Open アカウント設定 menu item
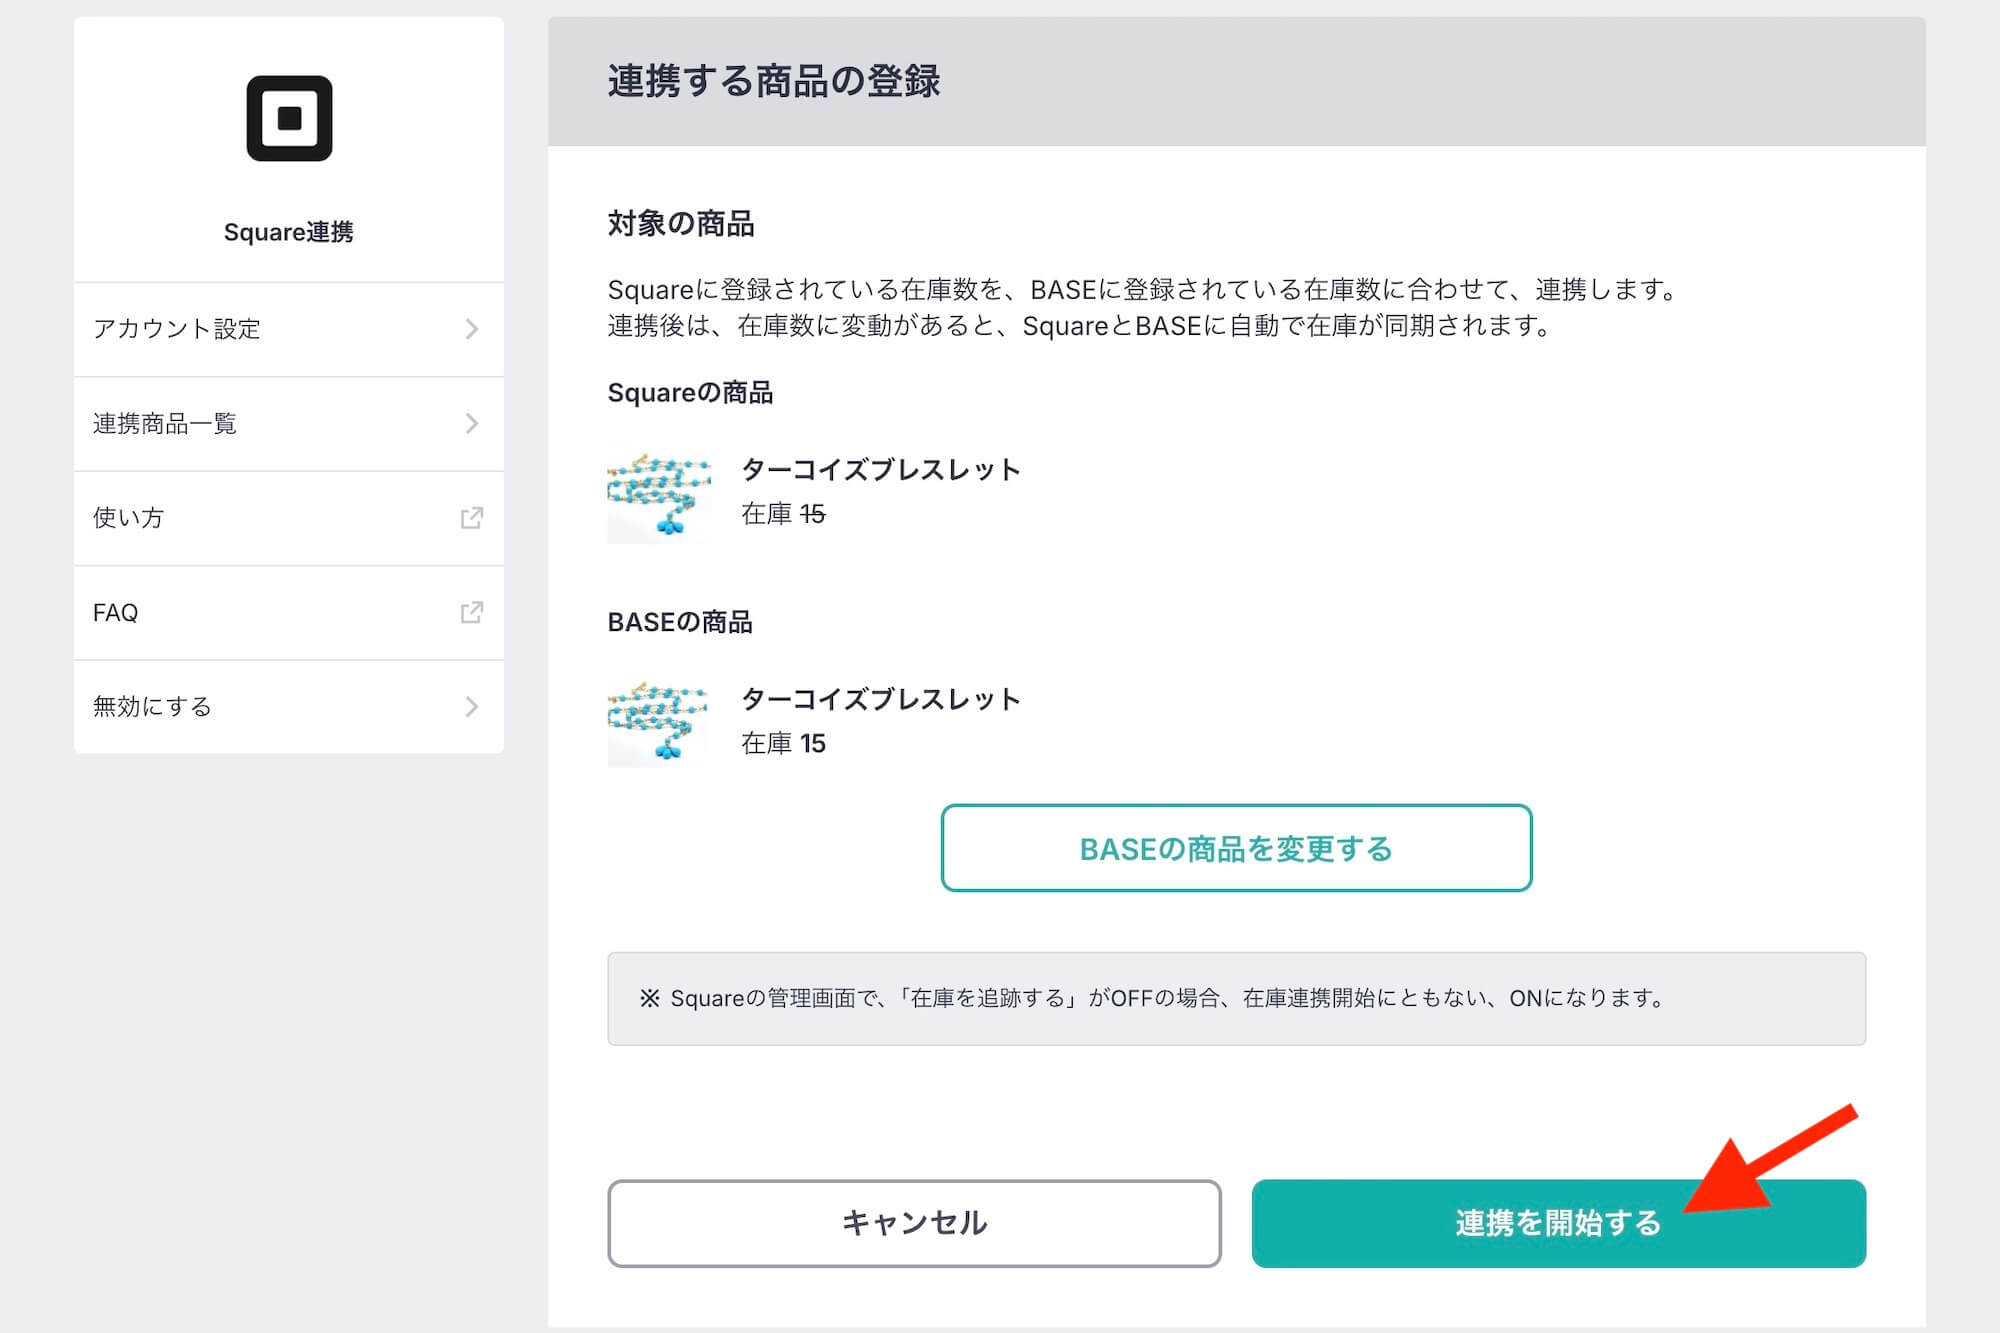Viewport: 2000px width, 1333px height. [289, 329]
